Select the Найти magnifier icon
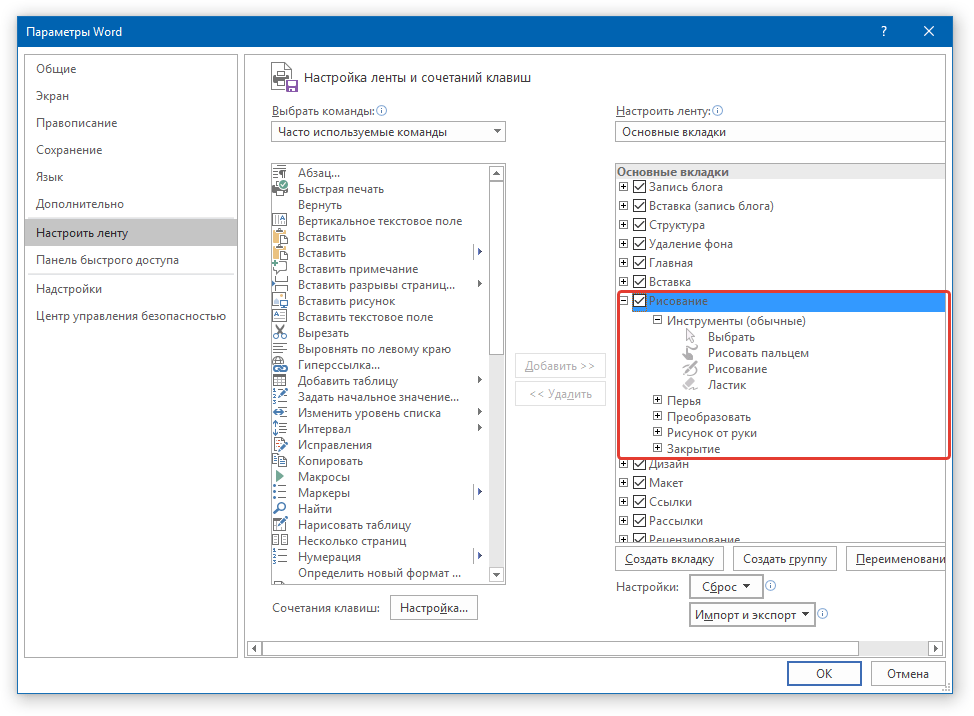 point(280,509)
